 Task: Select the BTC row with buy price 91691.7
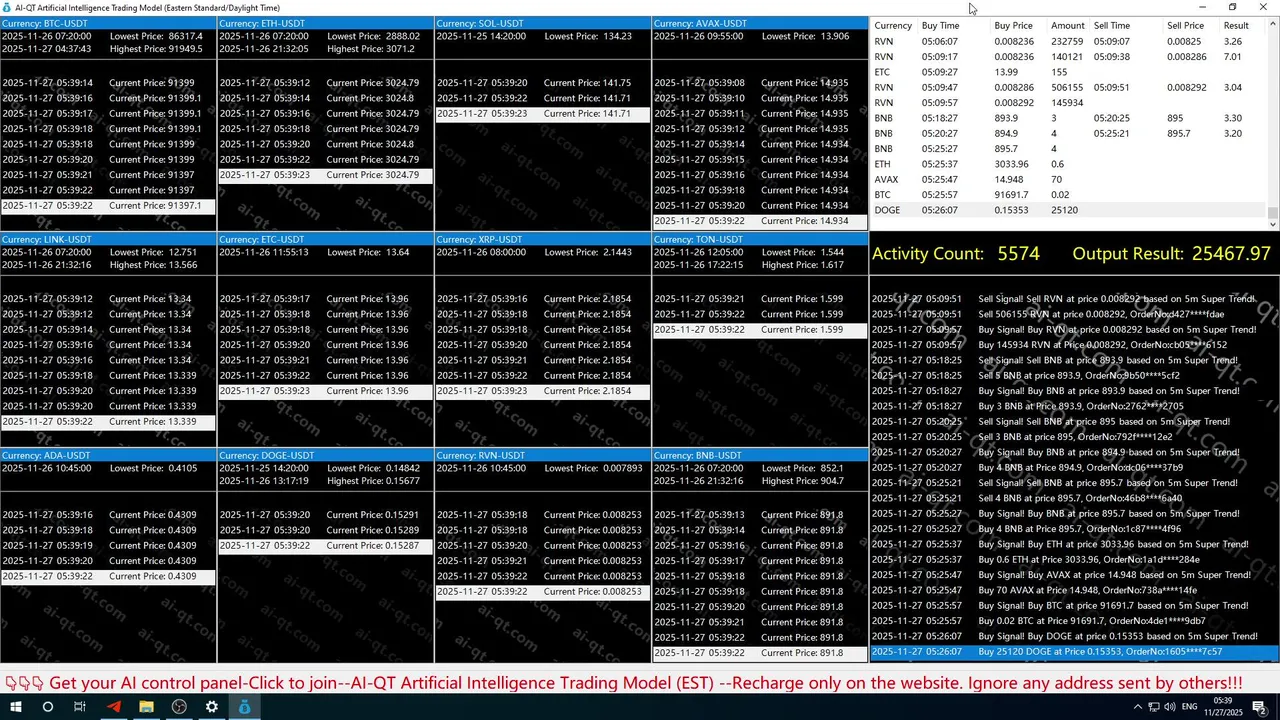pos(1068,195)
